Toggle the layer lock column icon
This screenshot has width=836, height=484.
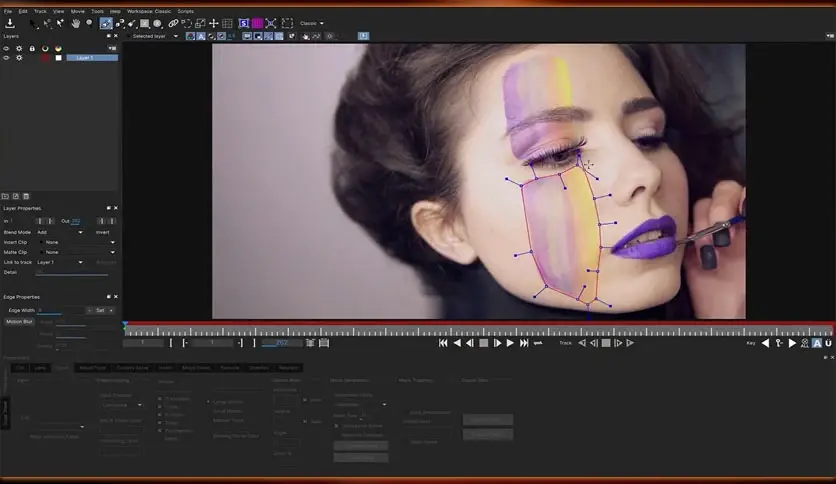coord(32,48)
